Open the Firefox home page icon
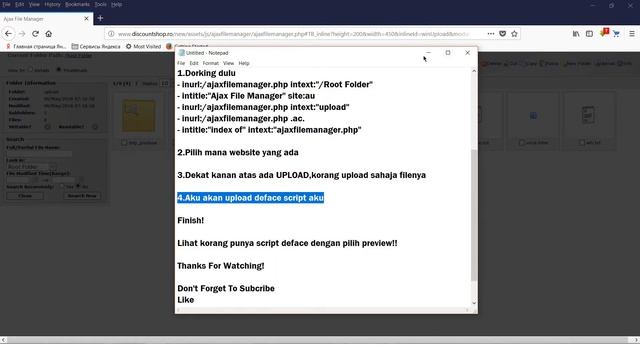Image resolution: width=640 pixels, height=360 pixels. tap(49, 34)
